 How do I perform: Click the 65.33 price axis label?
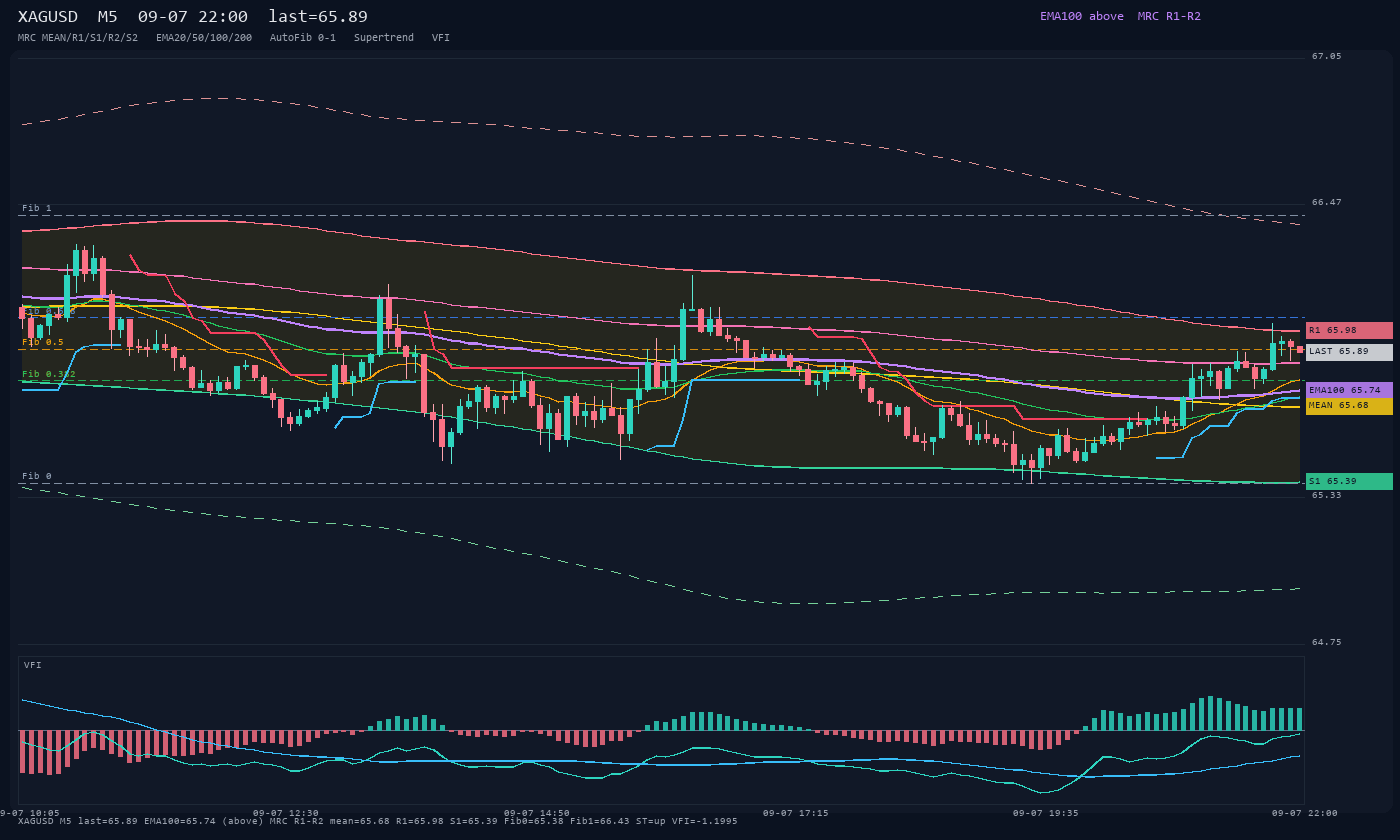1327,495
